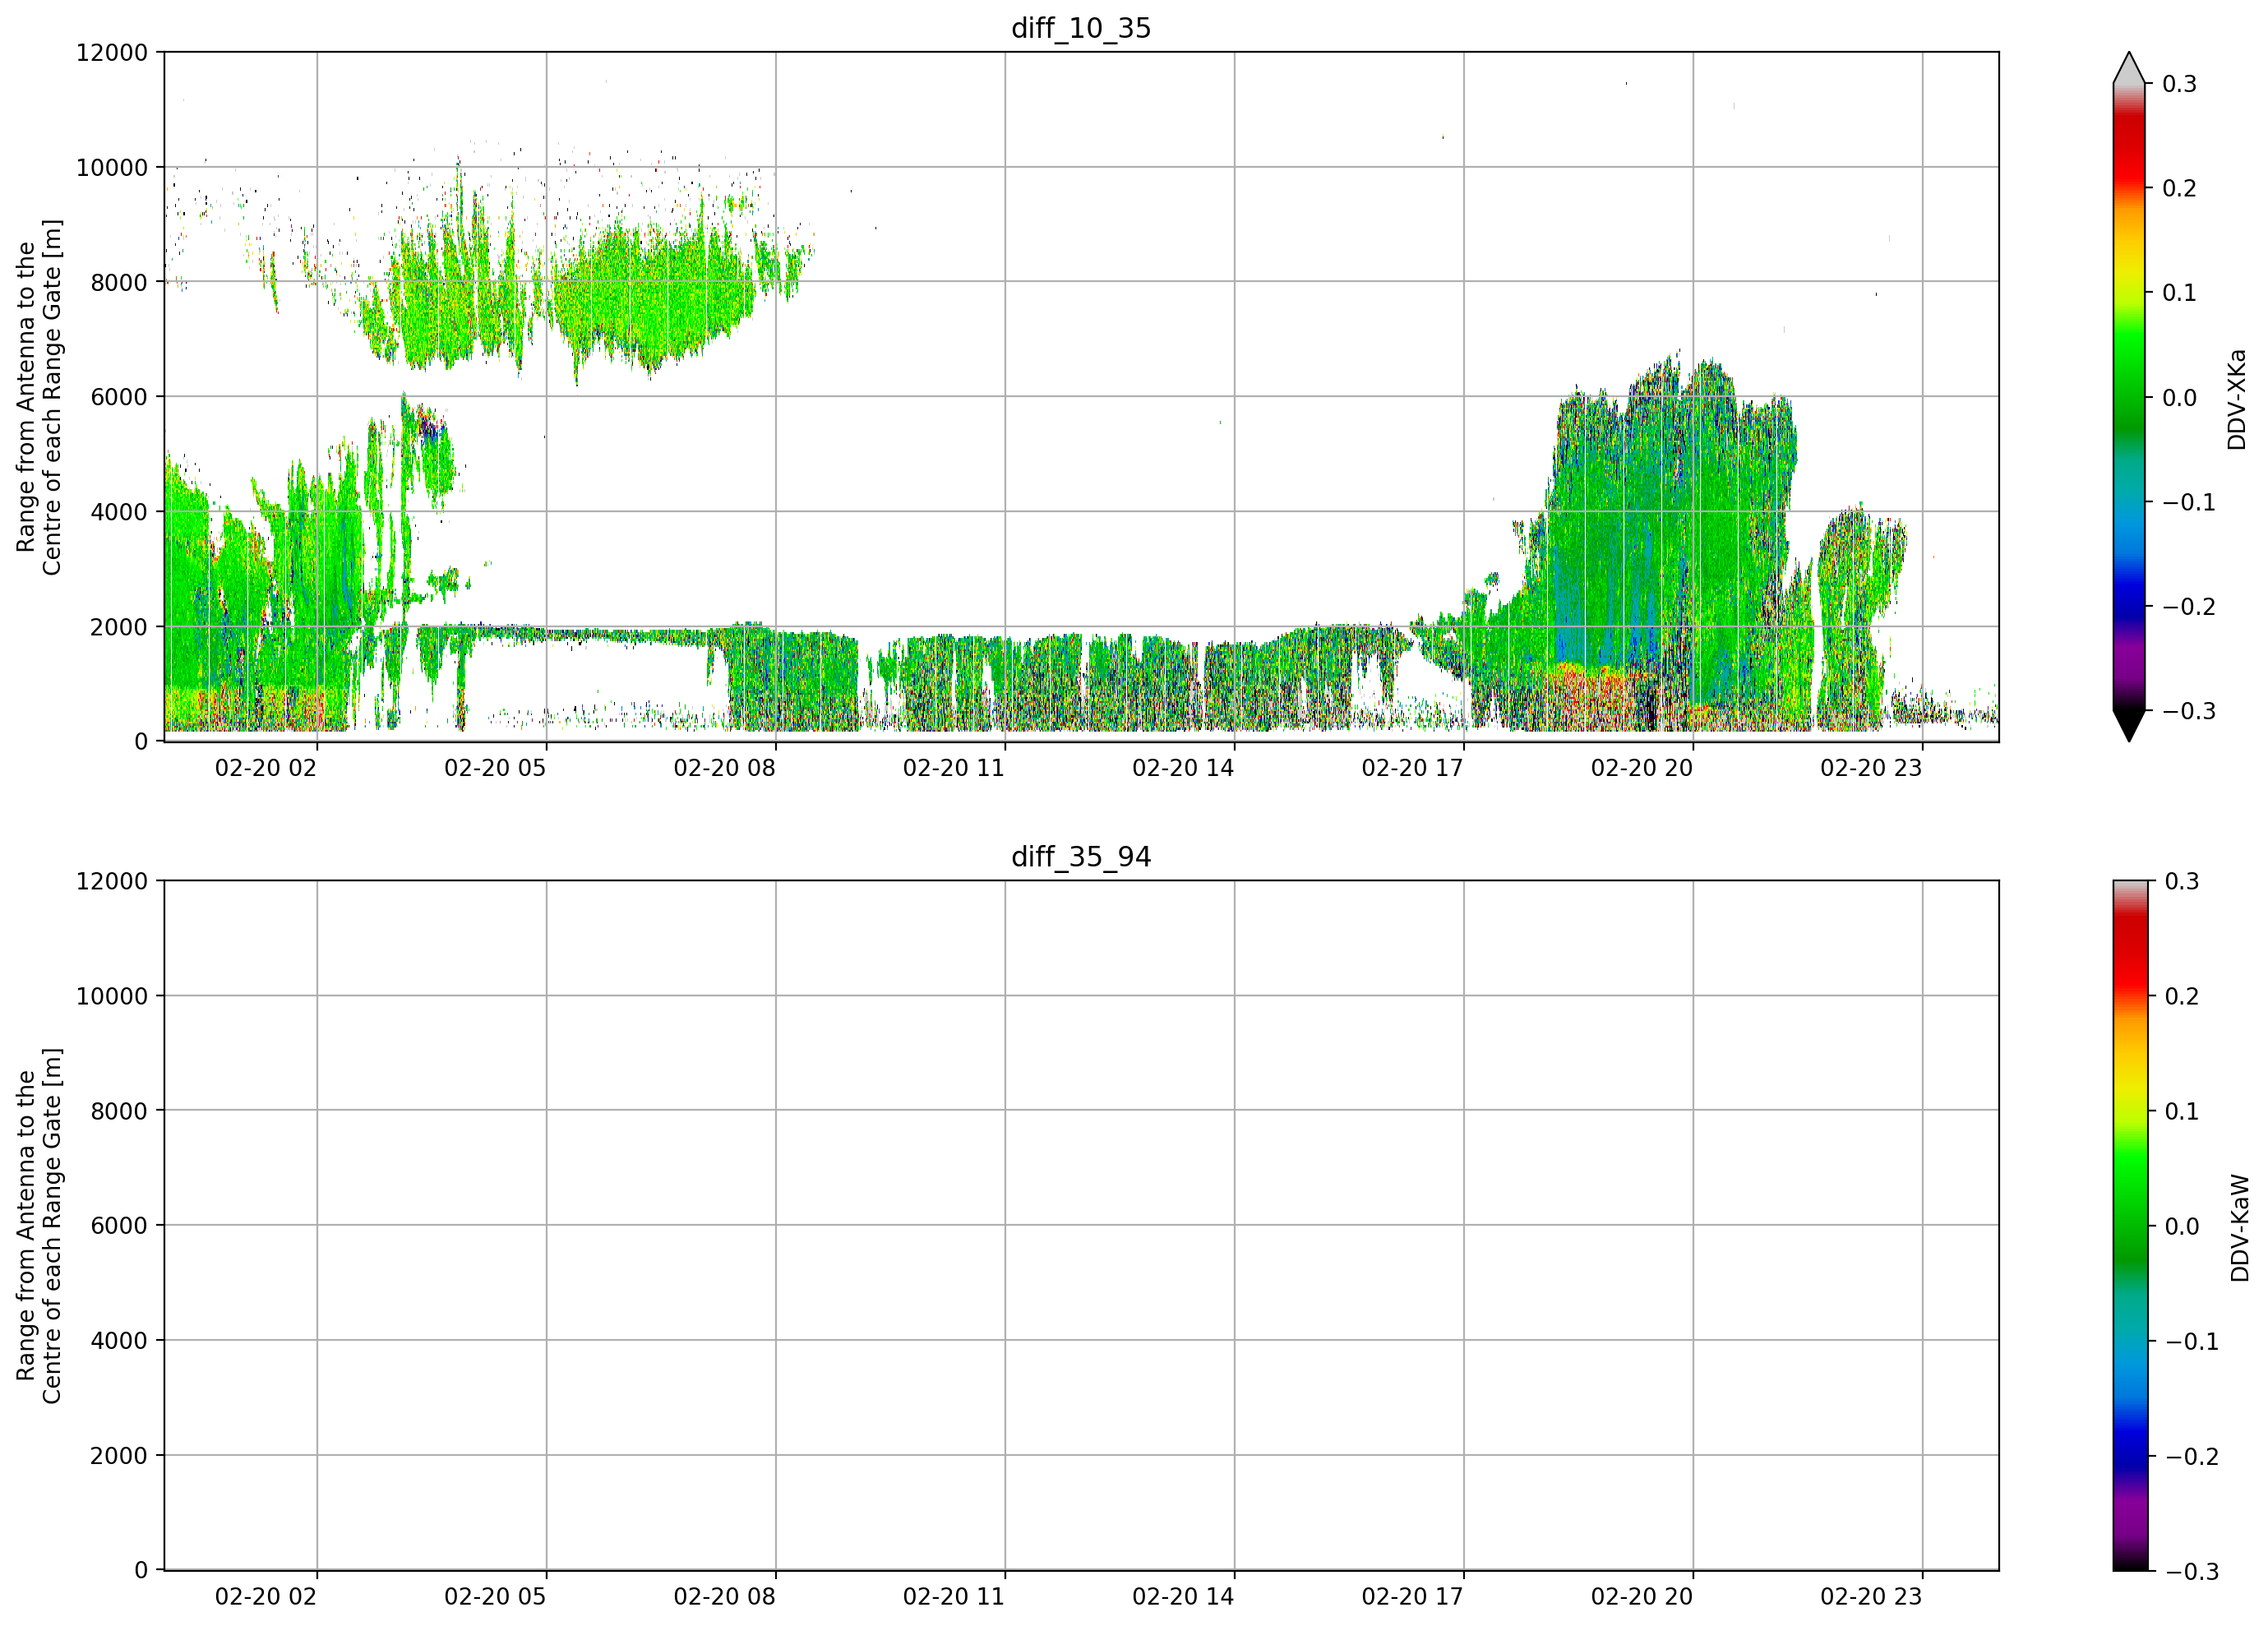Select the "DDV-KaW" colorbar label
2268x1626 pixels.
point(2239,1227)
